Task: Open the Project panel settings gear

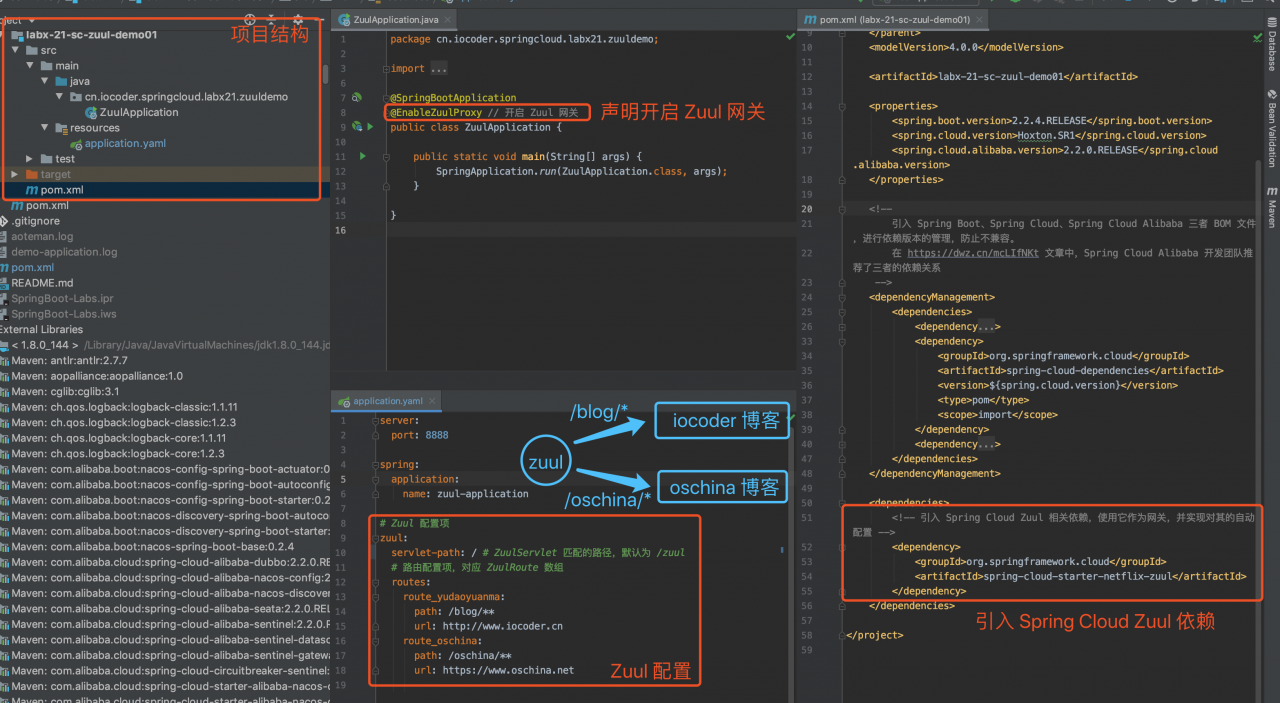Action: (x=298, y=20)
